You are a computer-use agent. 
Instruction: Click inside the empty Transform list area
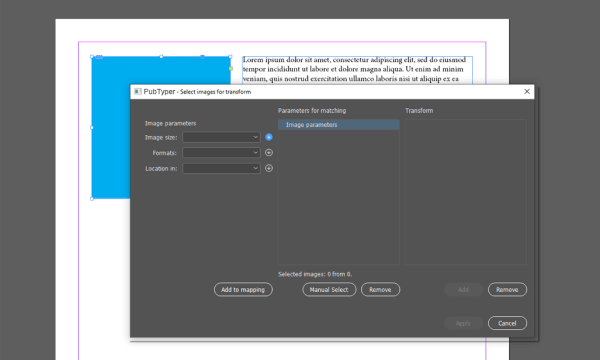pos(466,192)
